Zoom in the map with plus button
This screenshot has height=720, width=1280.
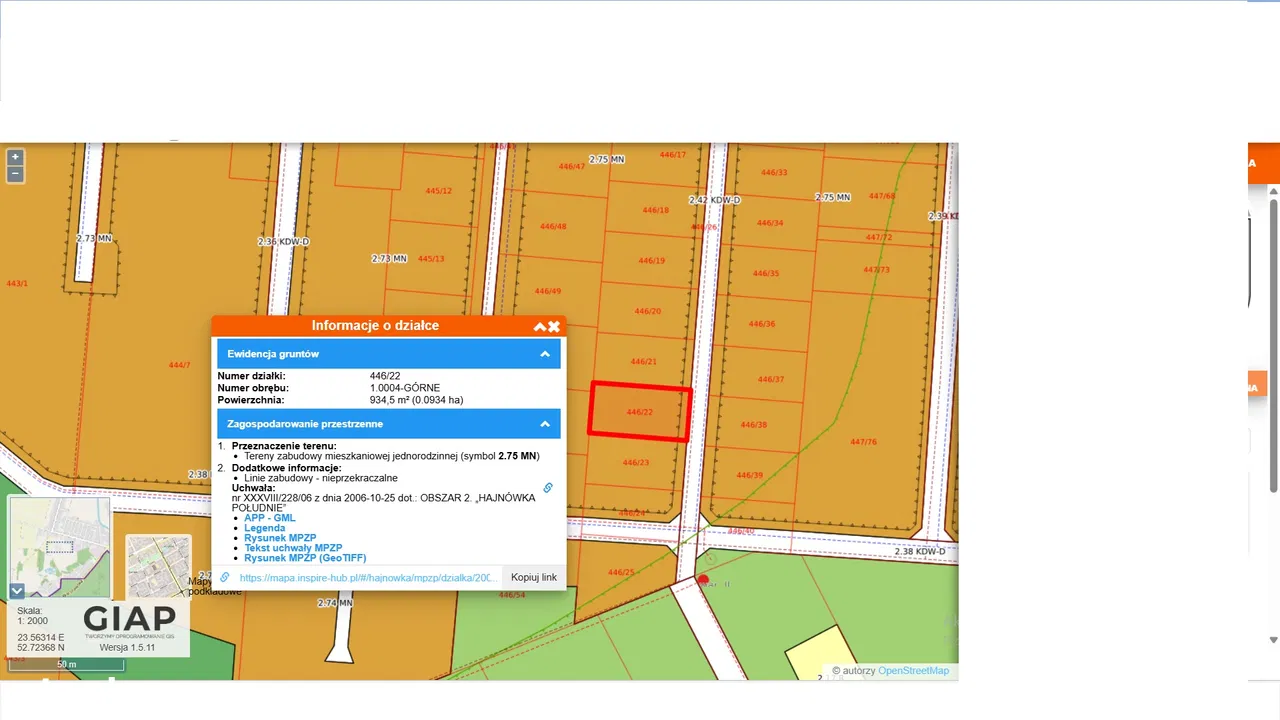(x=15, y=157)
